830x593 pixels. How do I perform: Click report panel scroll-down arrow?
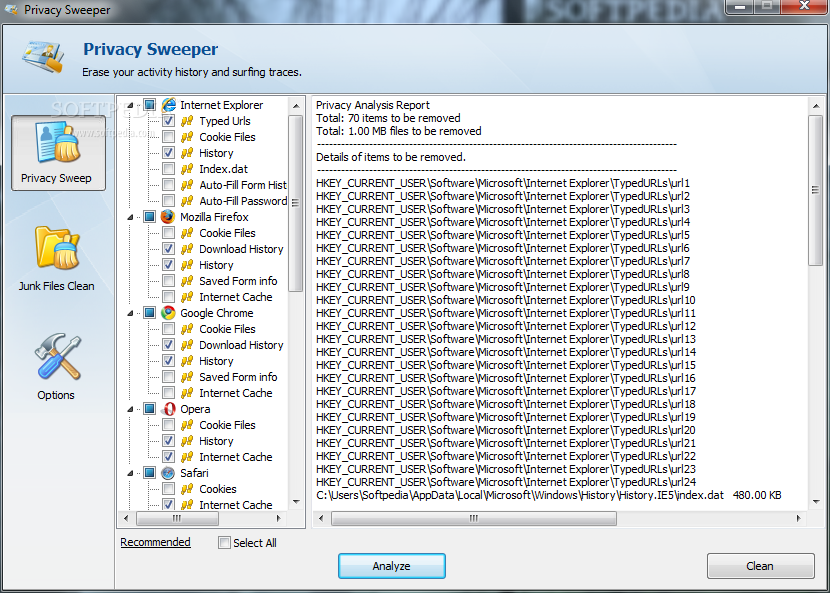point(816,501)
